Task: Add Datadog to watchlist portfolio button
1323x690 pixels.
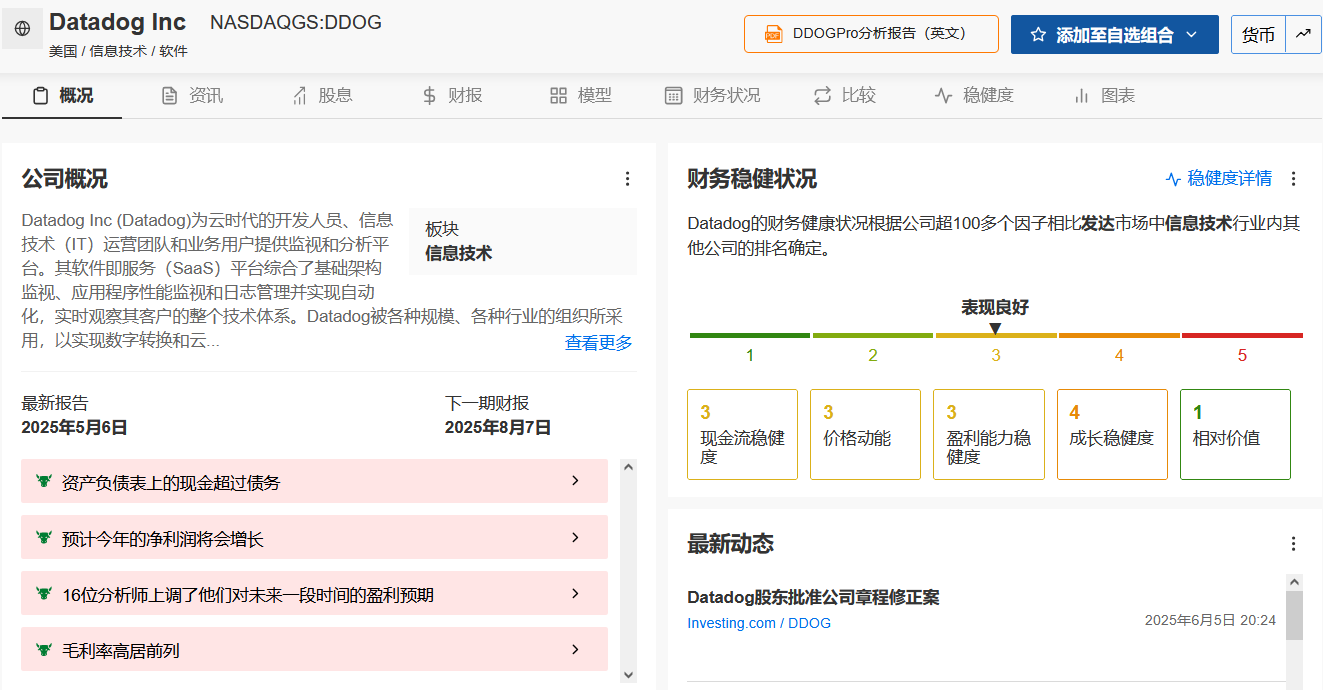Action: pos(1114,34)
